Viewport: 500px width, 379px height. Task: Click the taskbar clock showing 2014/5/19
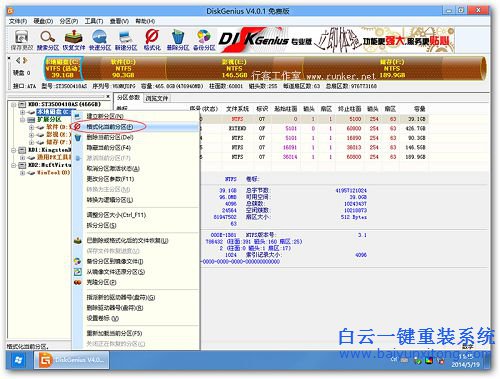466,361
